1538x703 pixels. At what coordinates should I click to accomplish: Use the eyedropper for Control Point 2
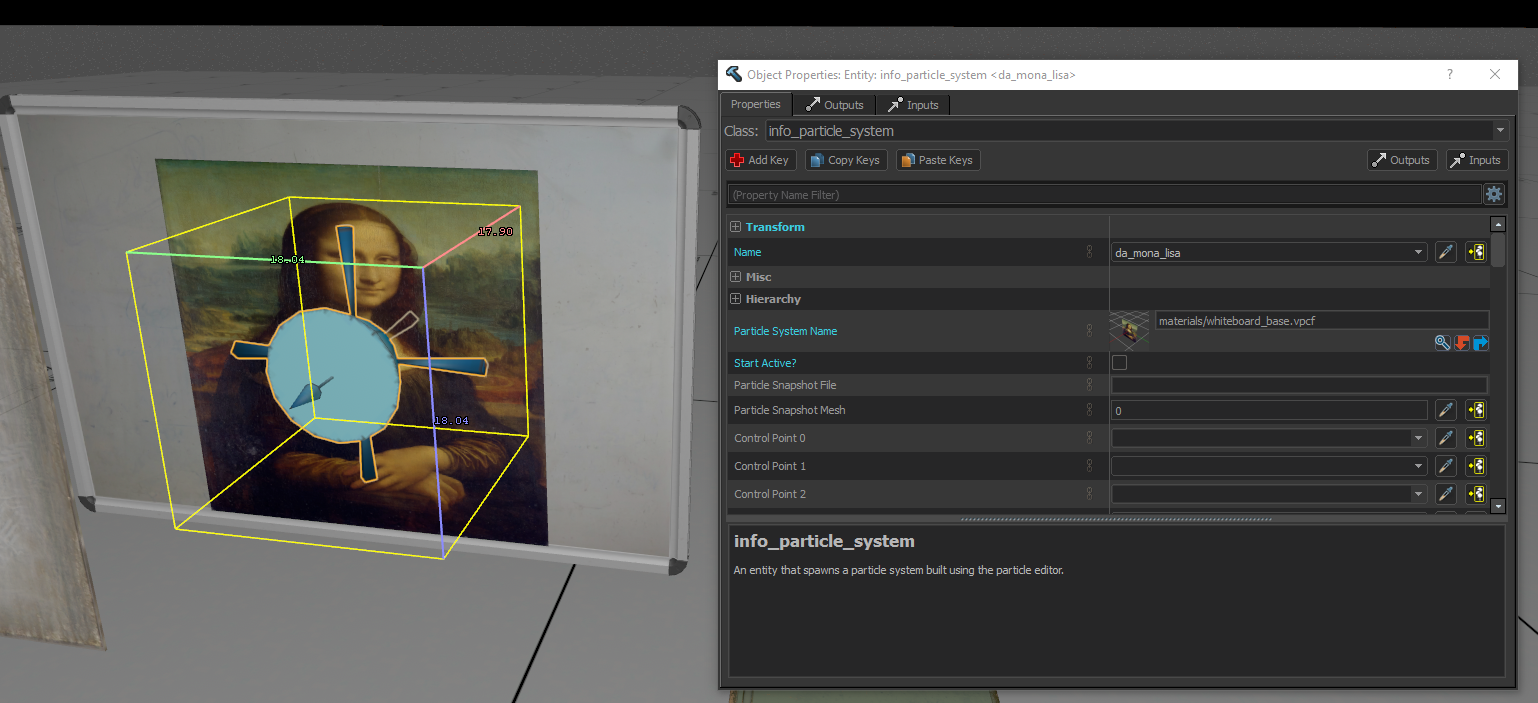point(1445,494)
